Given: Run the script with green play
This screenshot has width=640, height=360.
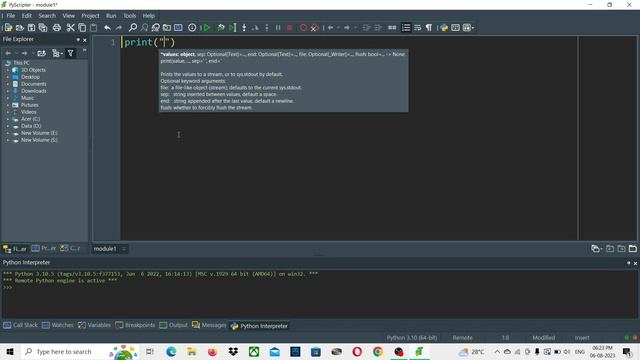Looking at the screenshot, I should tap(207, 28).
